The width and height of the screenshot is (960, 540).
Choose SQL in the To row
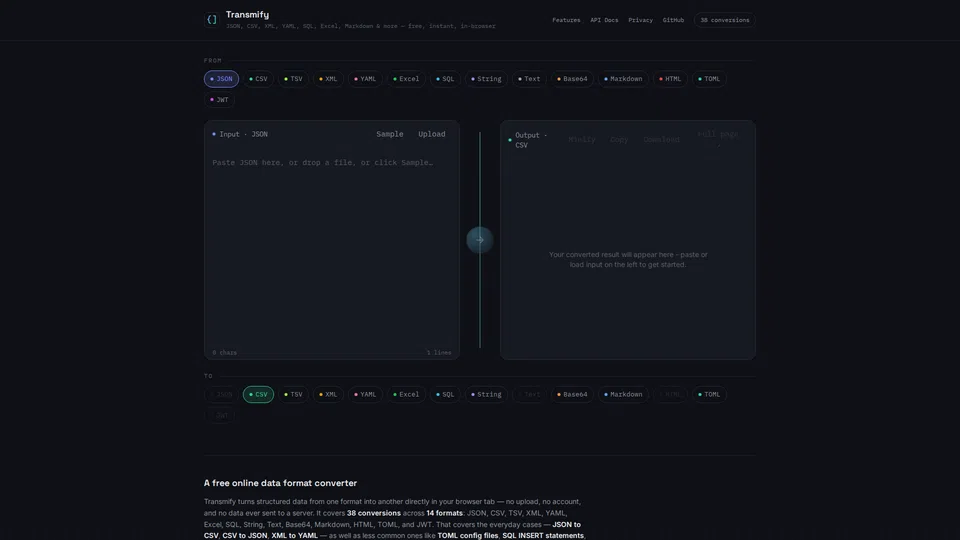445,394
